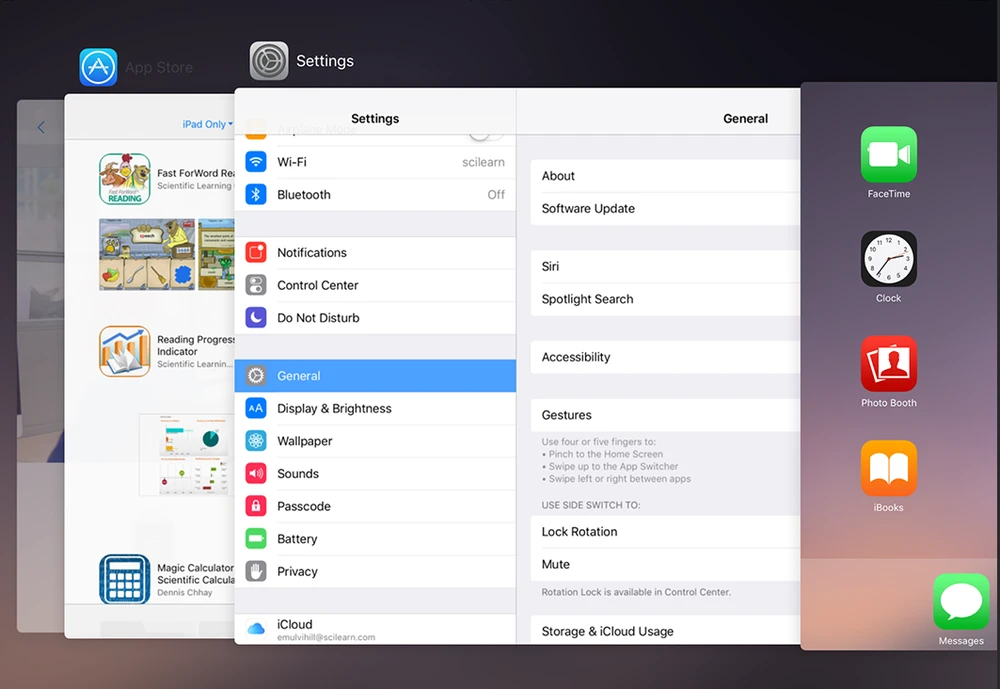
Task: Open the iPad Only filter dropdown
Action: [x=207, y=124]
